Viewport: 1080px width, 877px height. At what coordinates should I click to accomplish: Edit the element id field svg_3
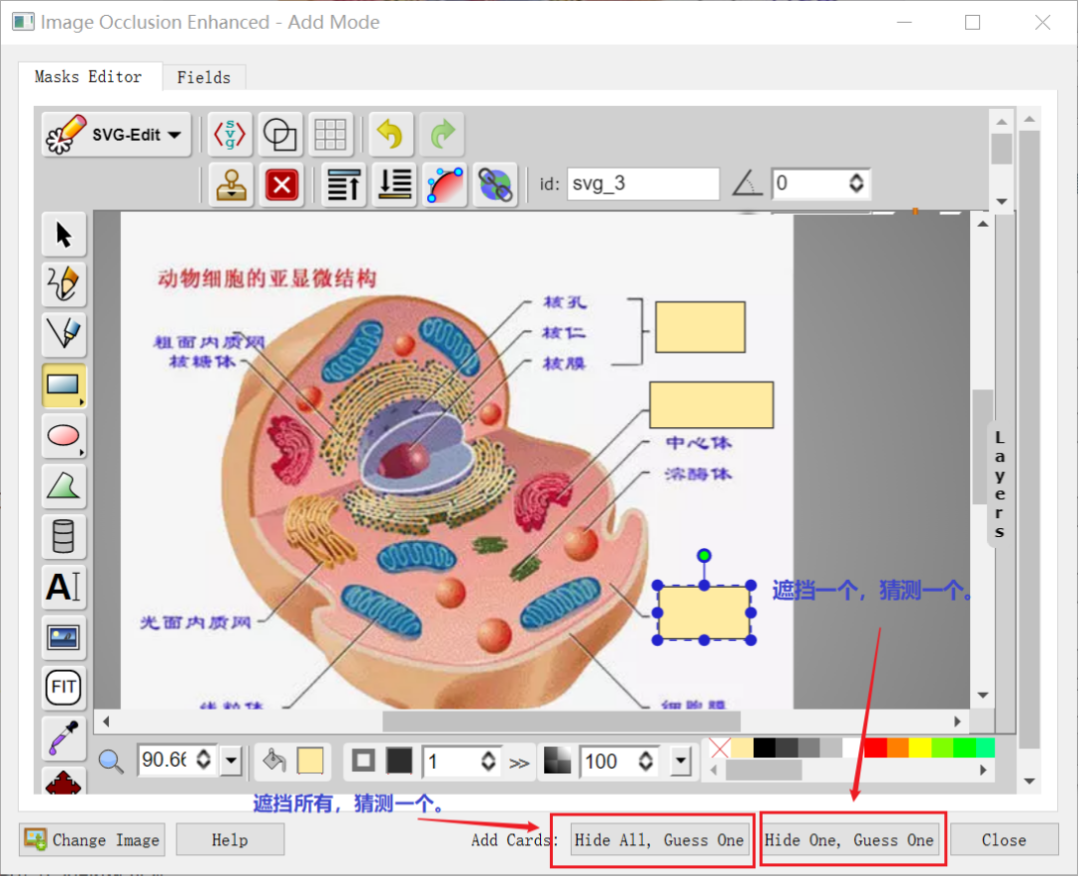(643, 183)
